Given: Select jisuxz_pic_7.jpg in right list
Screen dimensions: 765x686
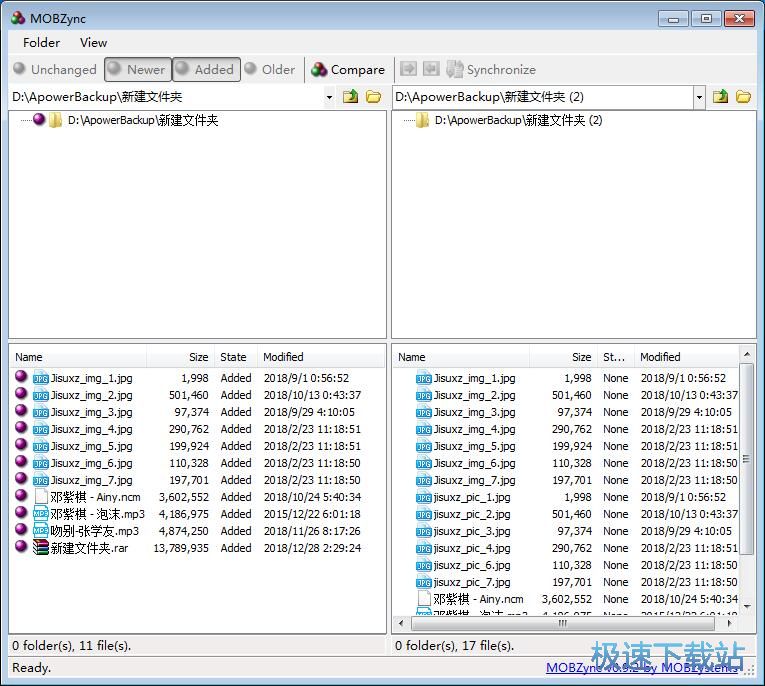Looking at the screenshot, I should [472, 583].
